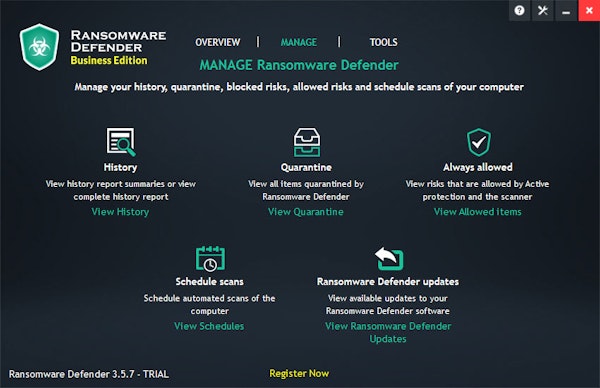This screenshot has width=600, height=388.
Task: Close the Ransomware Defender window
Action: click(589, 10)
